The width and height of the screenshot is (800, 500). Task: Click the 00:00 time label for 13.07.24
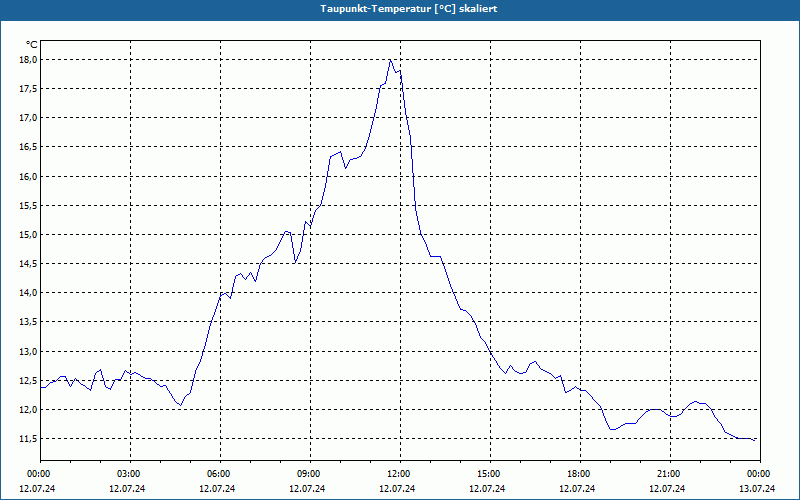coord(760,474)
